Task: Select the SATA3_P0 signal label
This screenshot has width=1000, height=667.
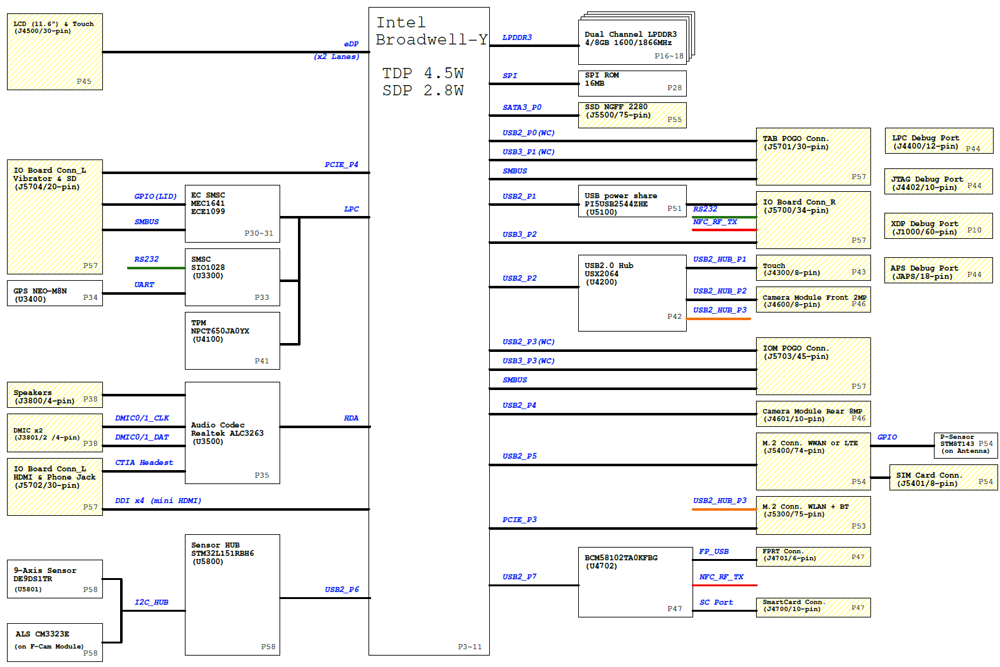Action: click(522, 107)
